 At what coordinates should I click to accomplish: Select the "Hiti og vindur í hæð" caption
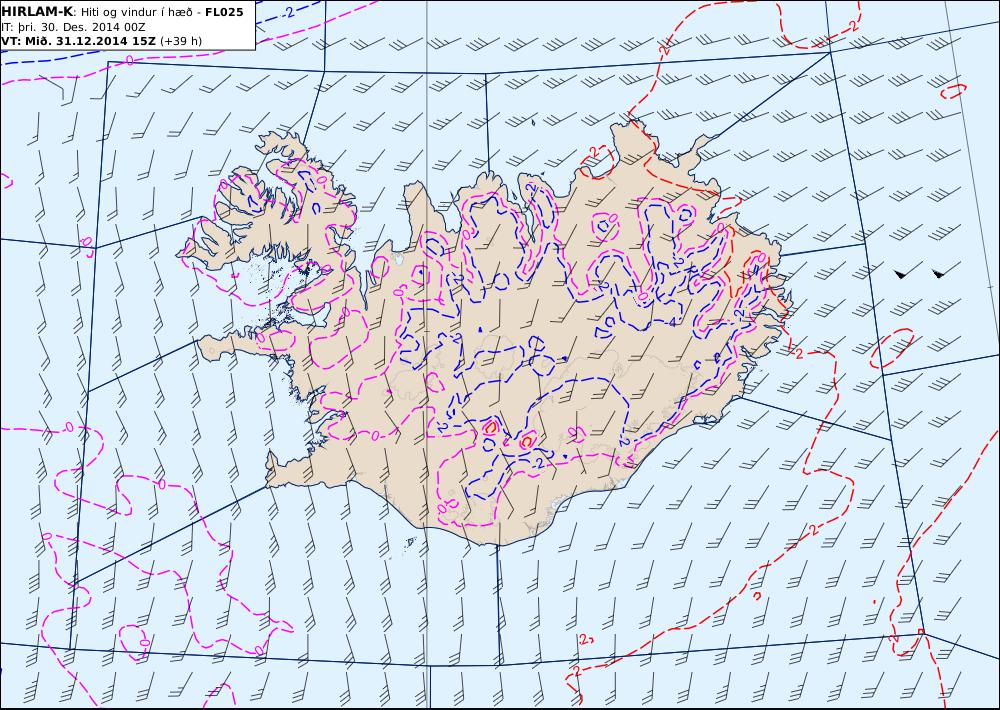pyautogui.click(x=136, y=12)
